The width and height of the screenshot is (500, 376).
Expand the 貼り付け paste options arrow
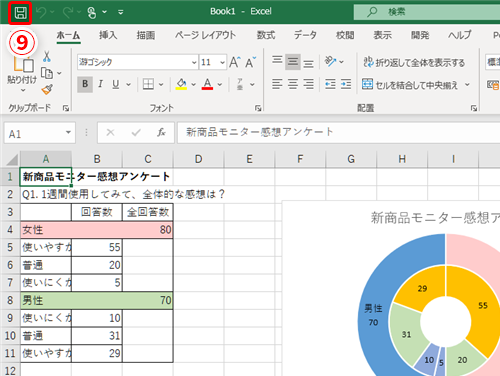click(23, 90)
